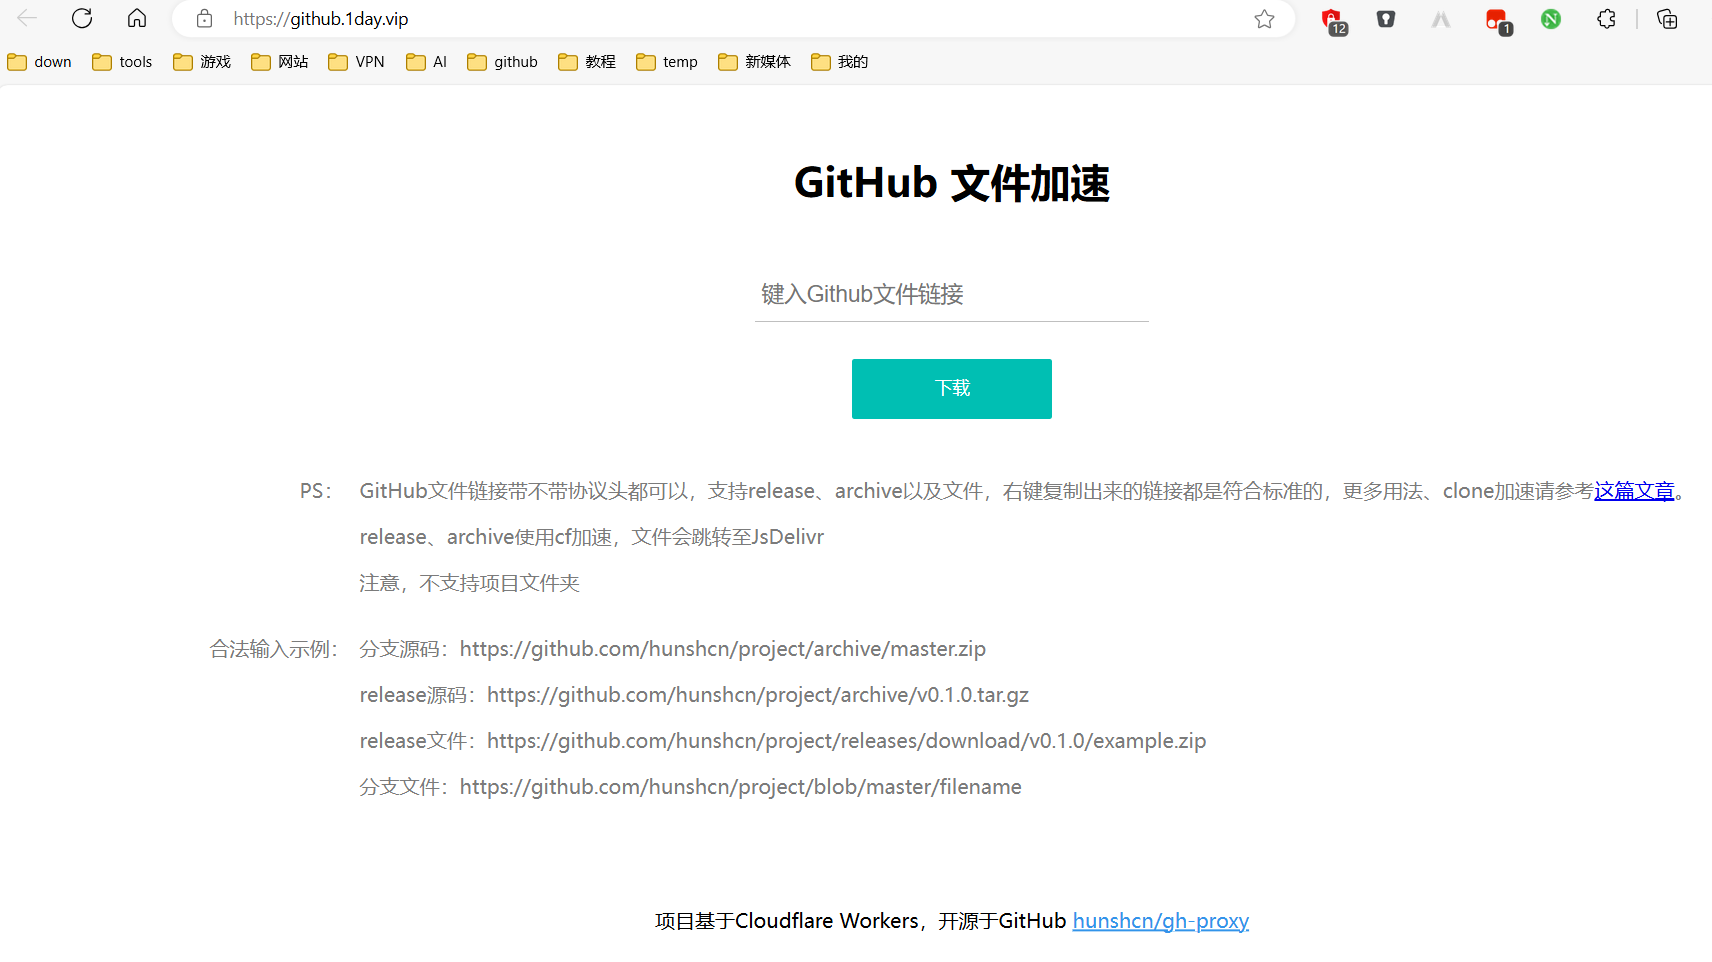
Task: Click the GitHub 文件加速 heading
Action: click(x=952, y=183)
